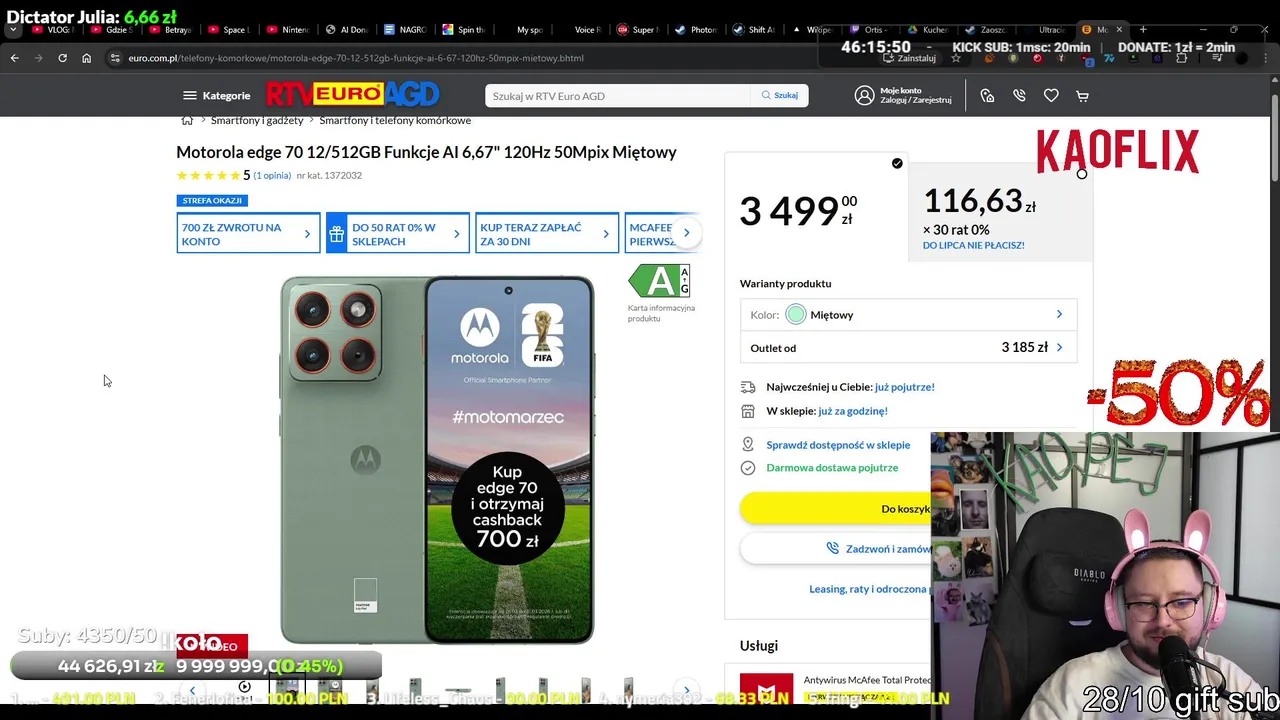Click the main Motorola phone image
Screen dimensions: 1280x720
pyautogui.click(x=438, y=460)
